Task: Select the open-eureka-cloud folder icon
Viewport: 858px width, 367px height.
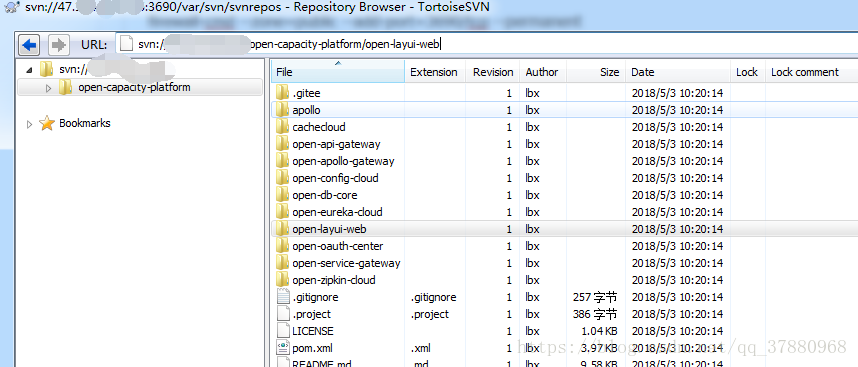Action: (x=282, y=212)
